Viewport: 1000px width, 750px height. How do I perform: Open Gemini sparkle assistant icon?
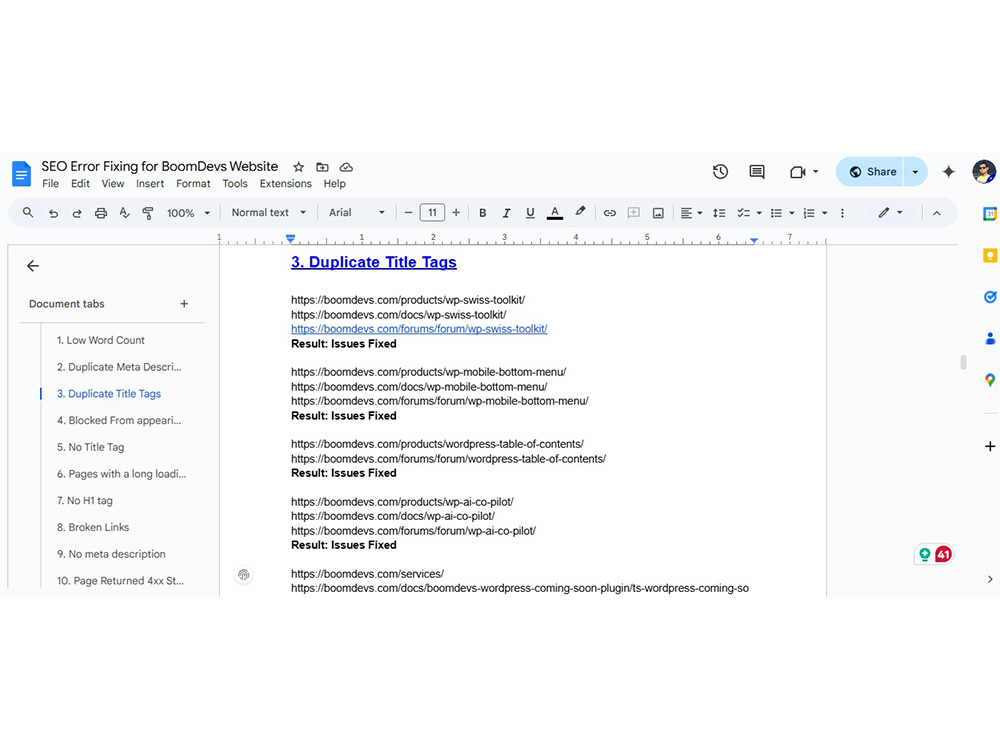pos(948,172)
